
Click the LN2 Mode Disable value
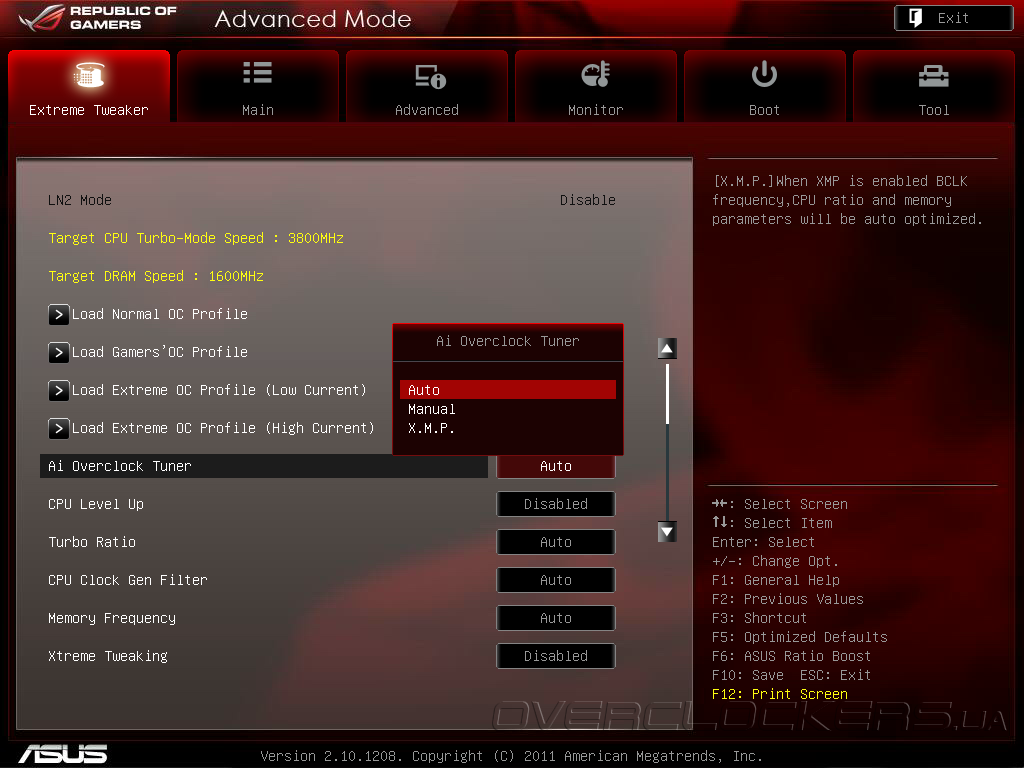pos(588,200)
